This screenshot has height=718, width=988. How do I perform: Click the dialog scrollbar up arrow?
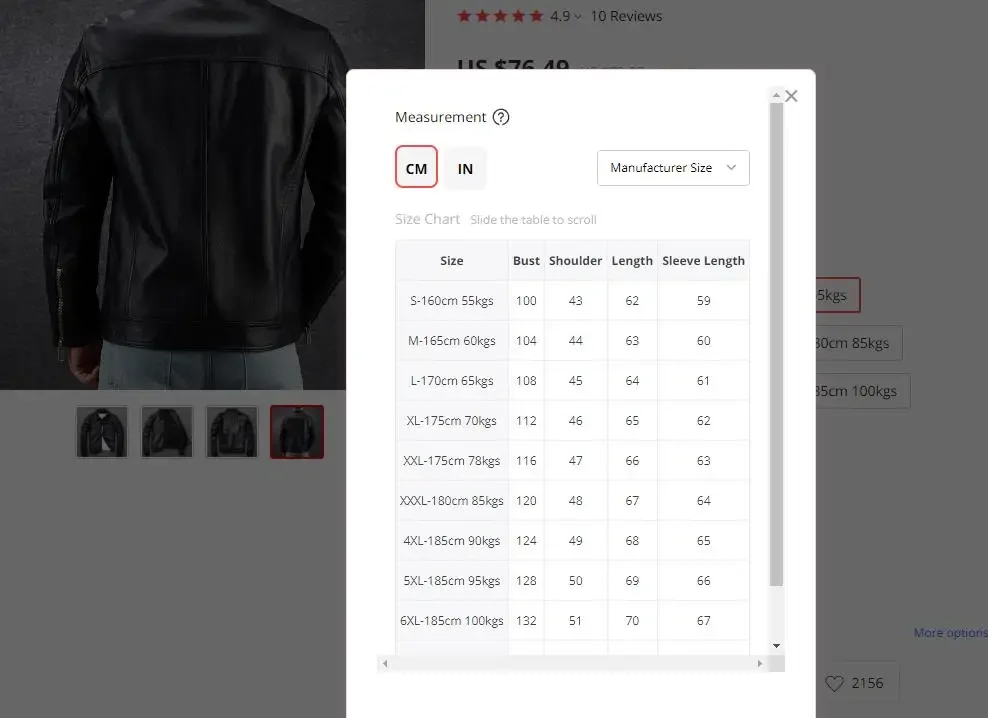tap(776, 95)
